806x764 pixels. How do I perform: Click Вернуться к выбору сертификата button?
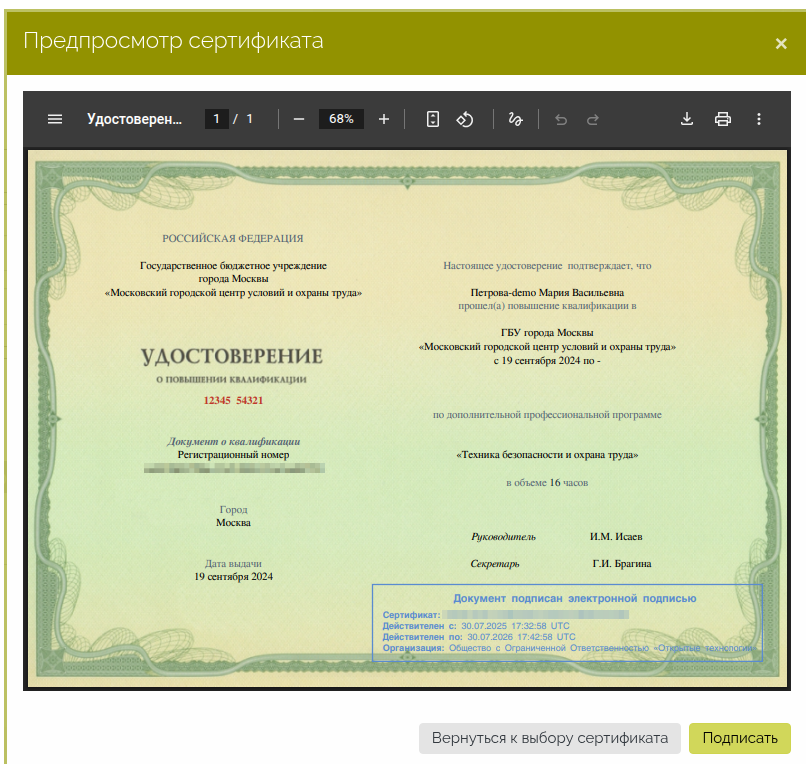pyautogui.click(x=549, y=738)
